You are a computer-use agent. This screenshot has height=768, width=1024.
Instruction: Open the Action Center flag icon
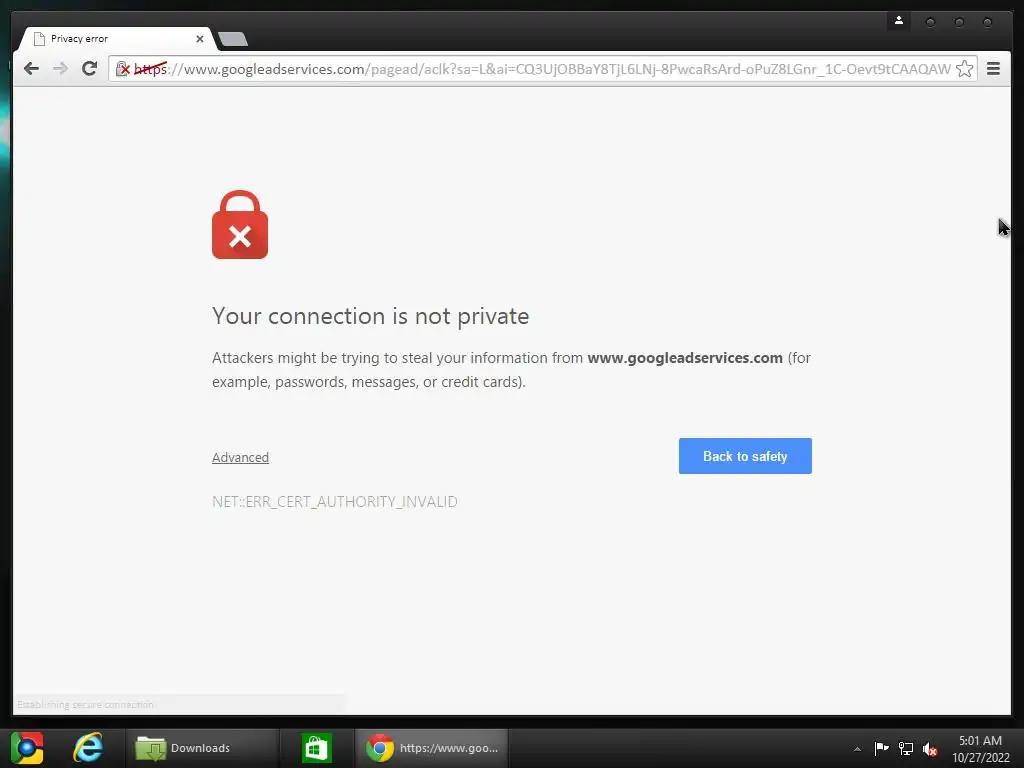(x=881, y=748)
